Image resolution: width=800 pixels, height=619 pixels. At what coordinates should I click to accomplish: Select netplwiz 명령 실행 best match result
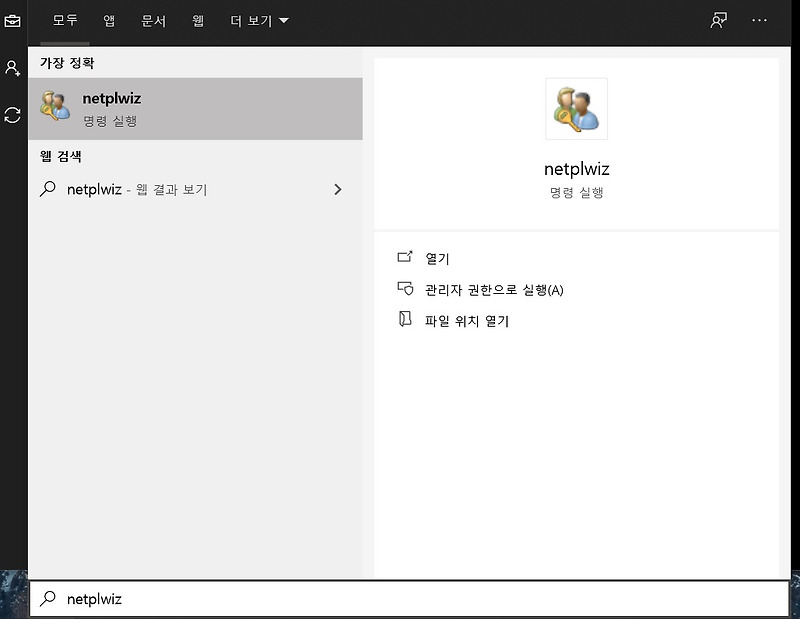tap(195, 109)
